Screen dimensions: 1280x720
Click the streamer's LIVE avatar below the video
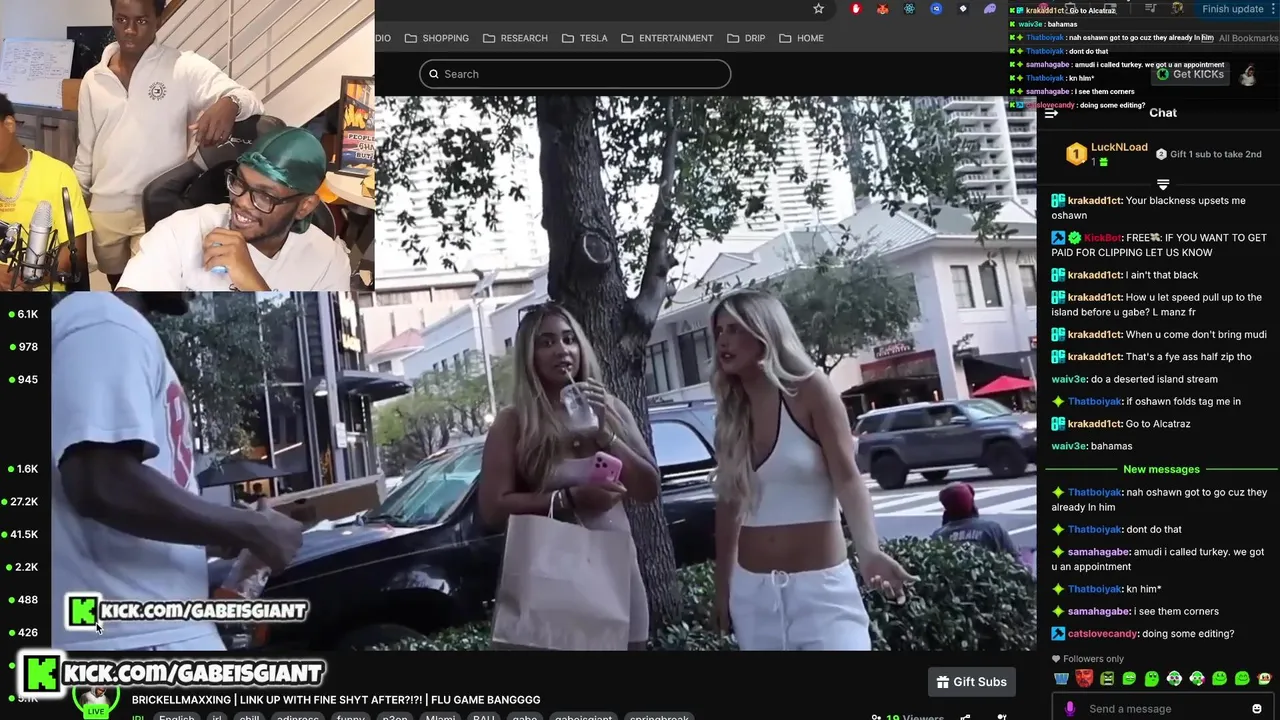[95, 700]
